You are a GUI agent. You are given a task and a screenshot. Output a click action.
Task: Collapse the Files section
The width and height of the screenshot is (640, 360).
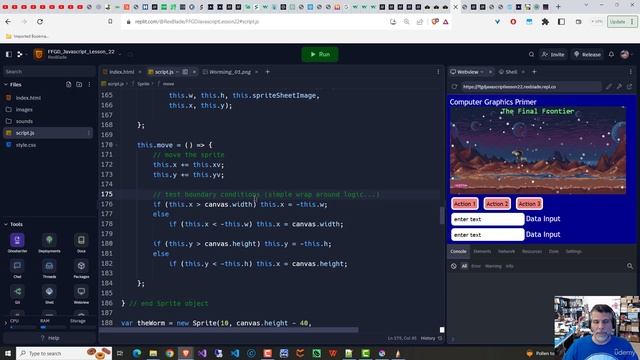coord(6,84)
